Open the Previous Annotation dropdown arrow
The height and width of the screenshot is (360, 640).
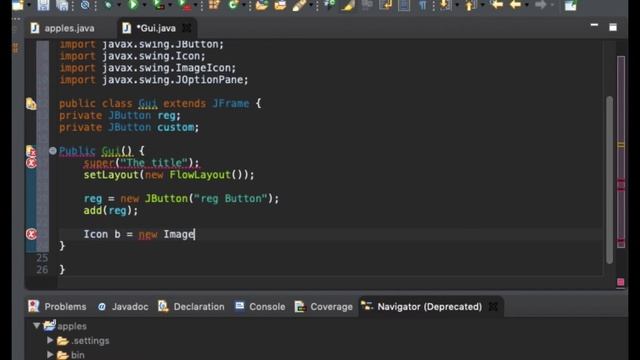click(x=482, y=5)
